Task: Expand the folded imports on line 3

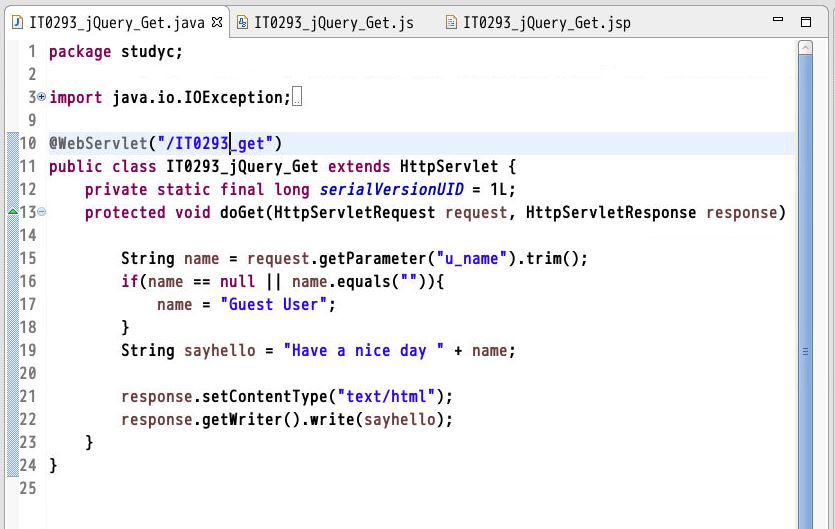Action: point(42,97)
